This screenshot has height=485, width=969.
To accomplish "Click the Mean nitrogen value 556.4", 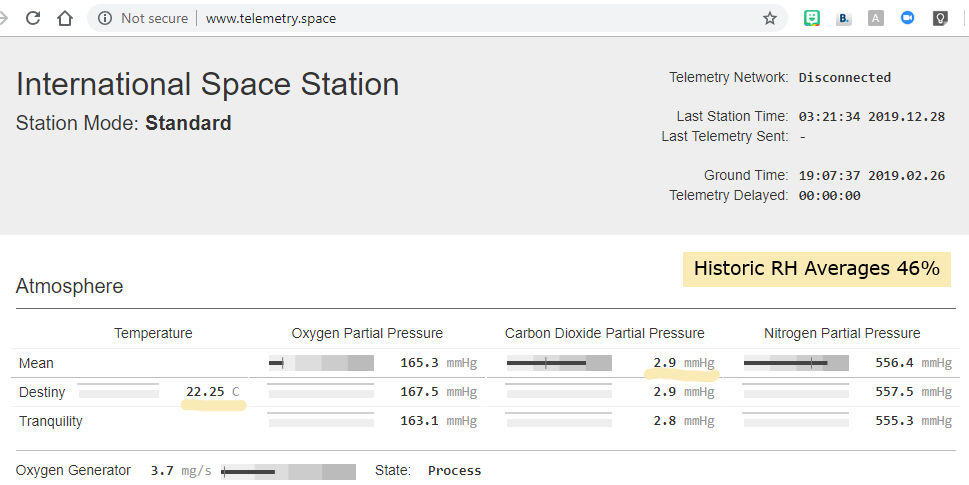I will coord(894,363).
